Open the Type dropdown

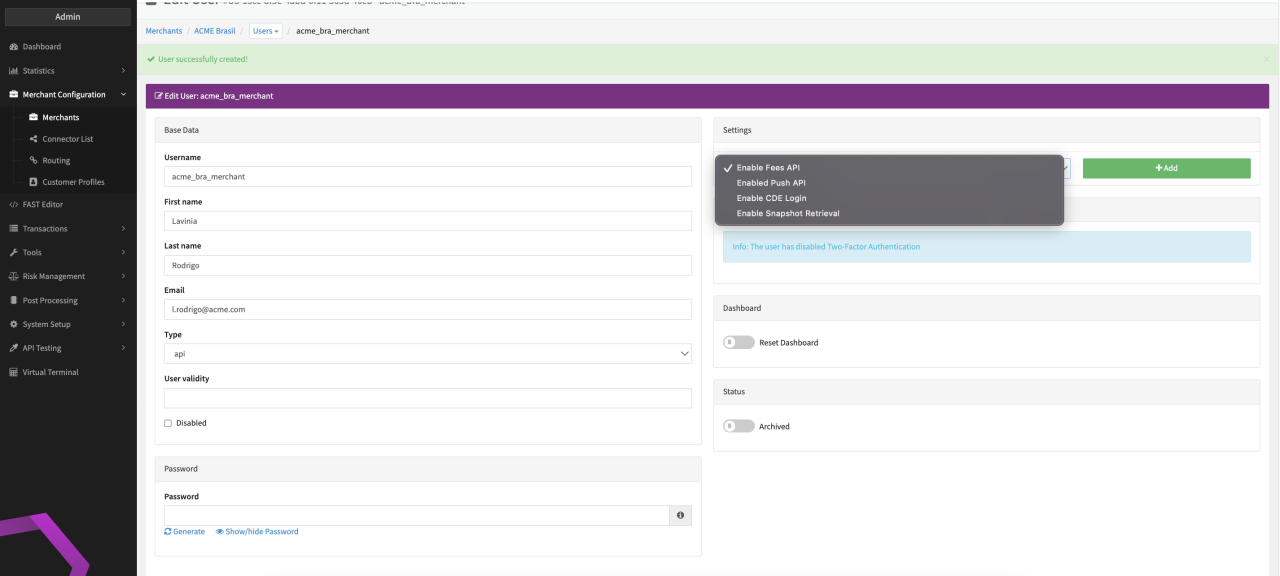tap(427, 354)
